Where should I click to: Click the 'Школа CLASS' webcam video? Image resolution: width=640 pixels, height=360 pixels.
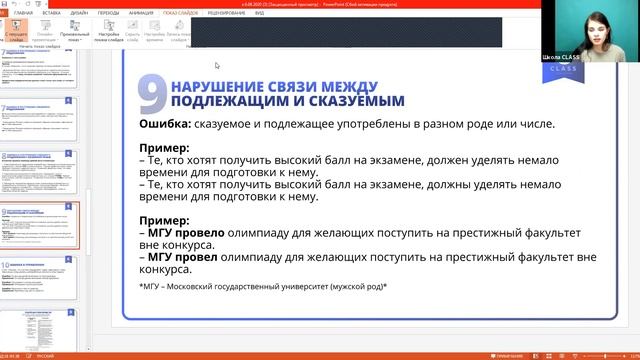coord(591,31)
